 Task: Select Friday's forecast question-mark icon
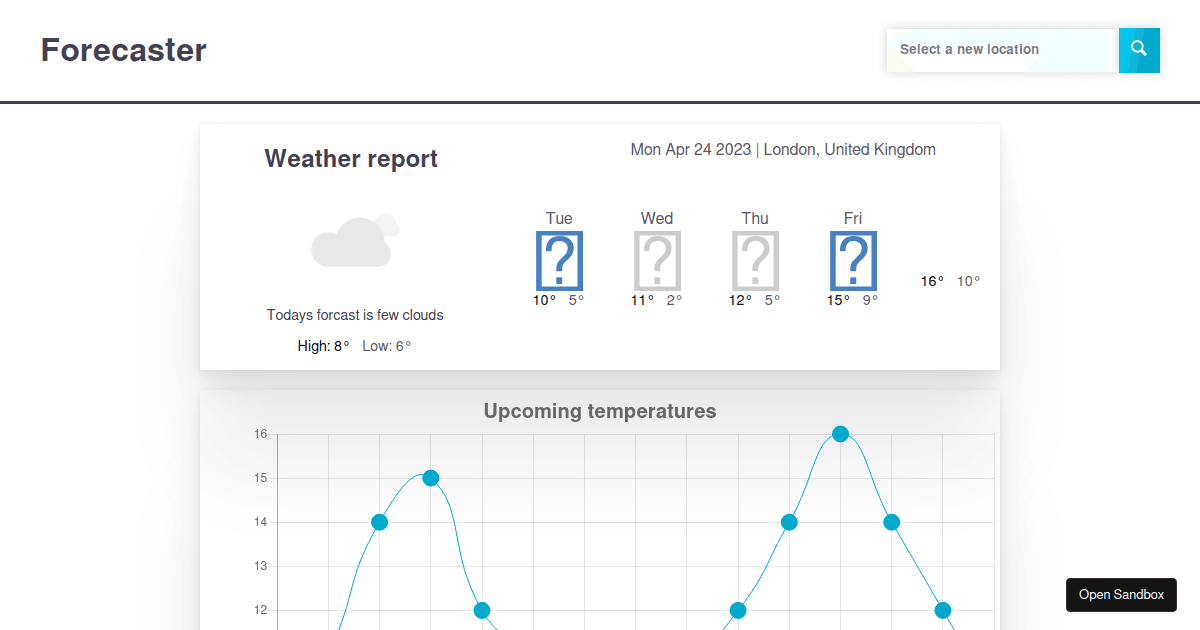tap(853, 260)
